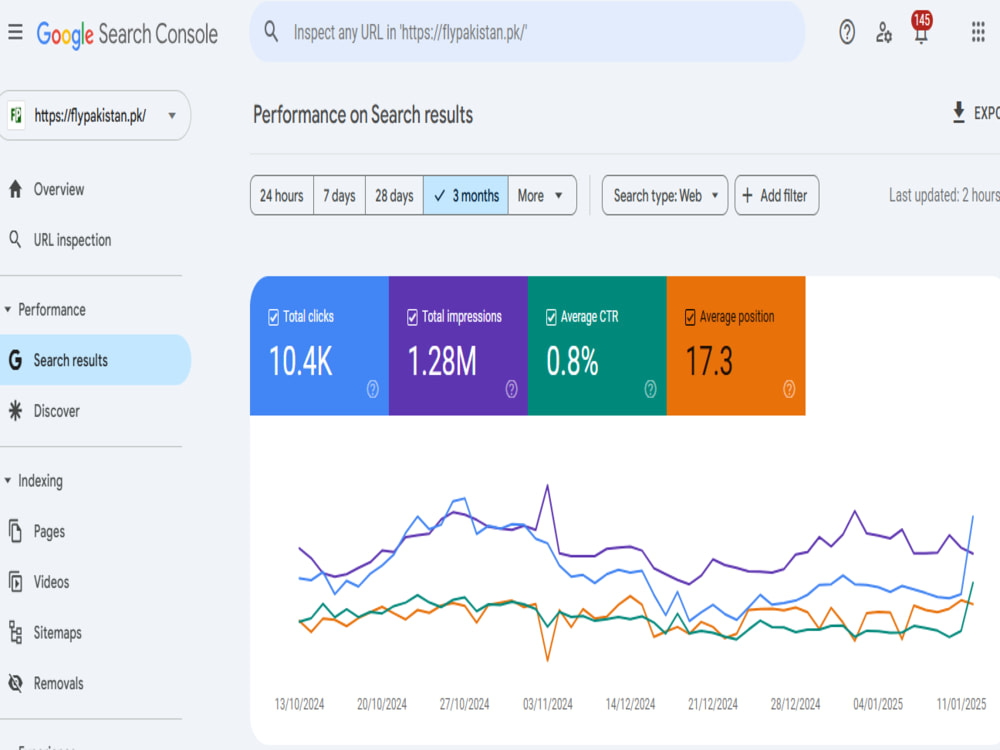The width and height of the screenshot is (1000, 750).
Task: Click the Pages document icon
Action: point(15,531)
